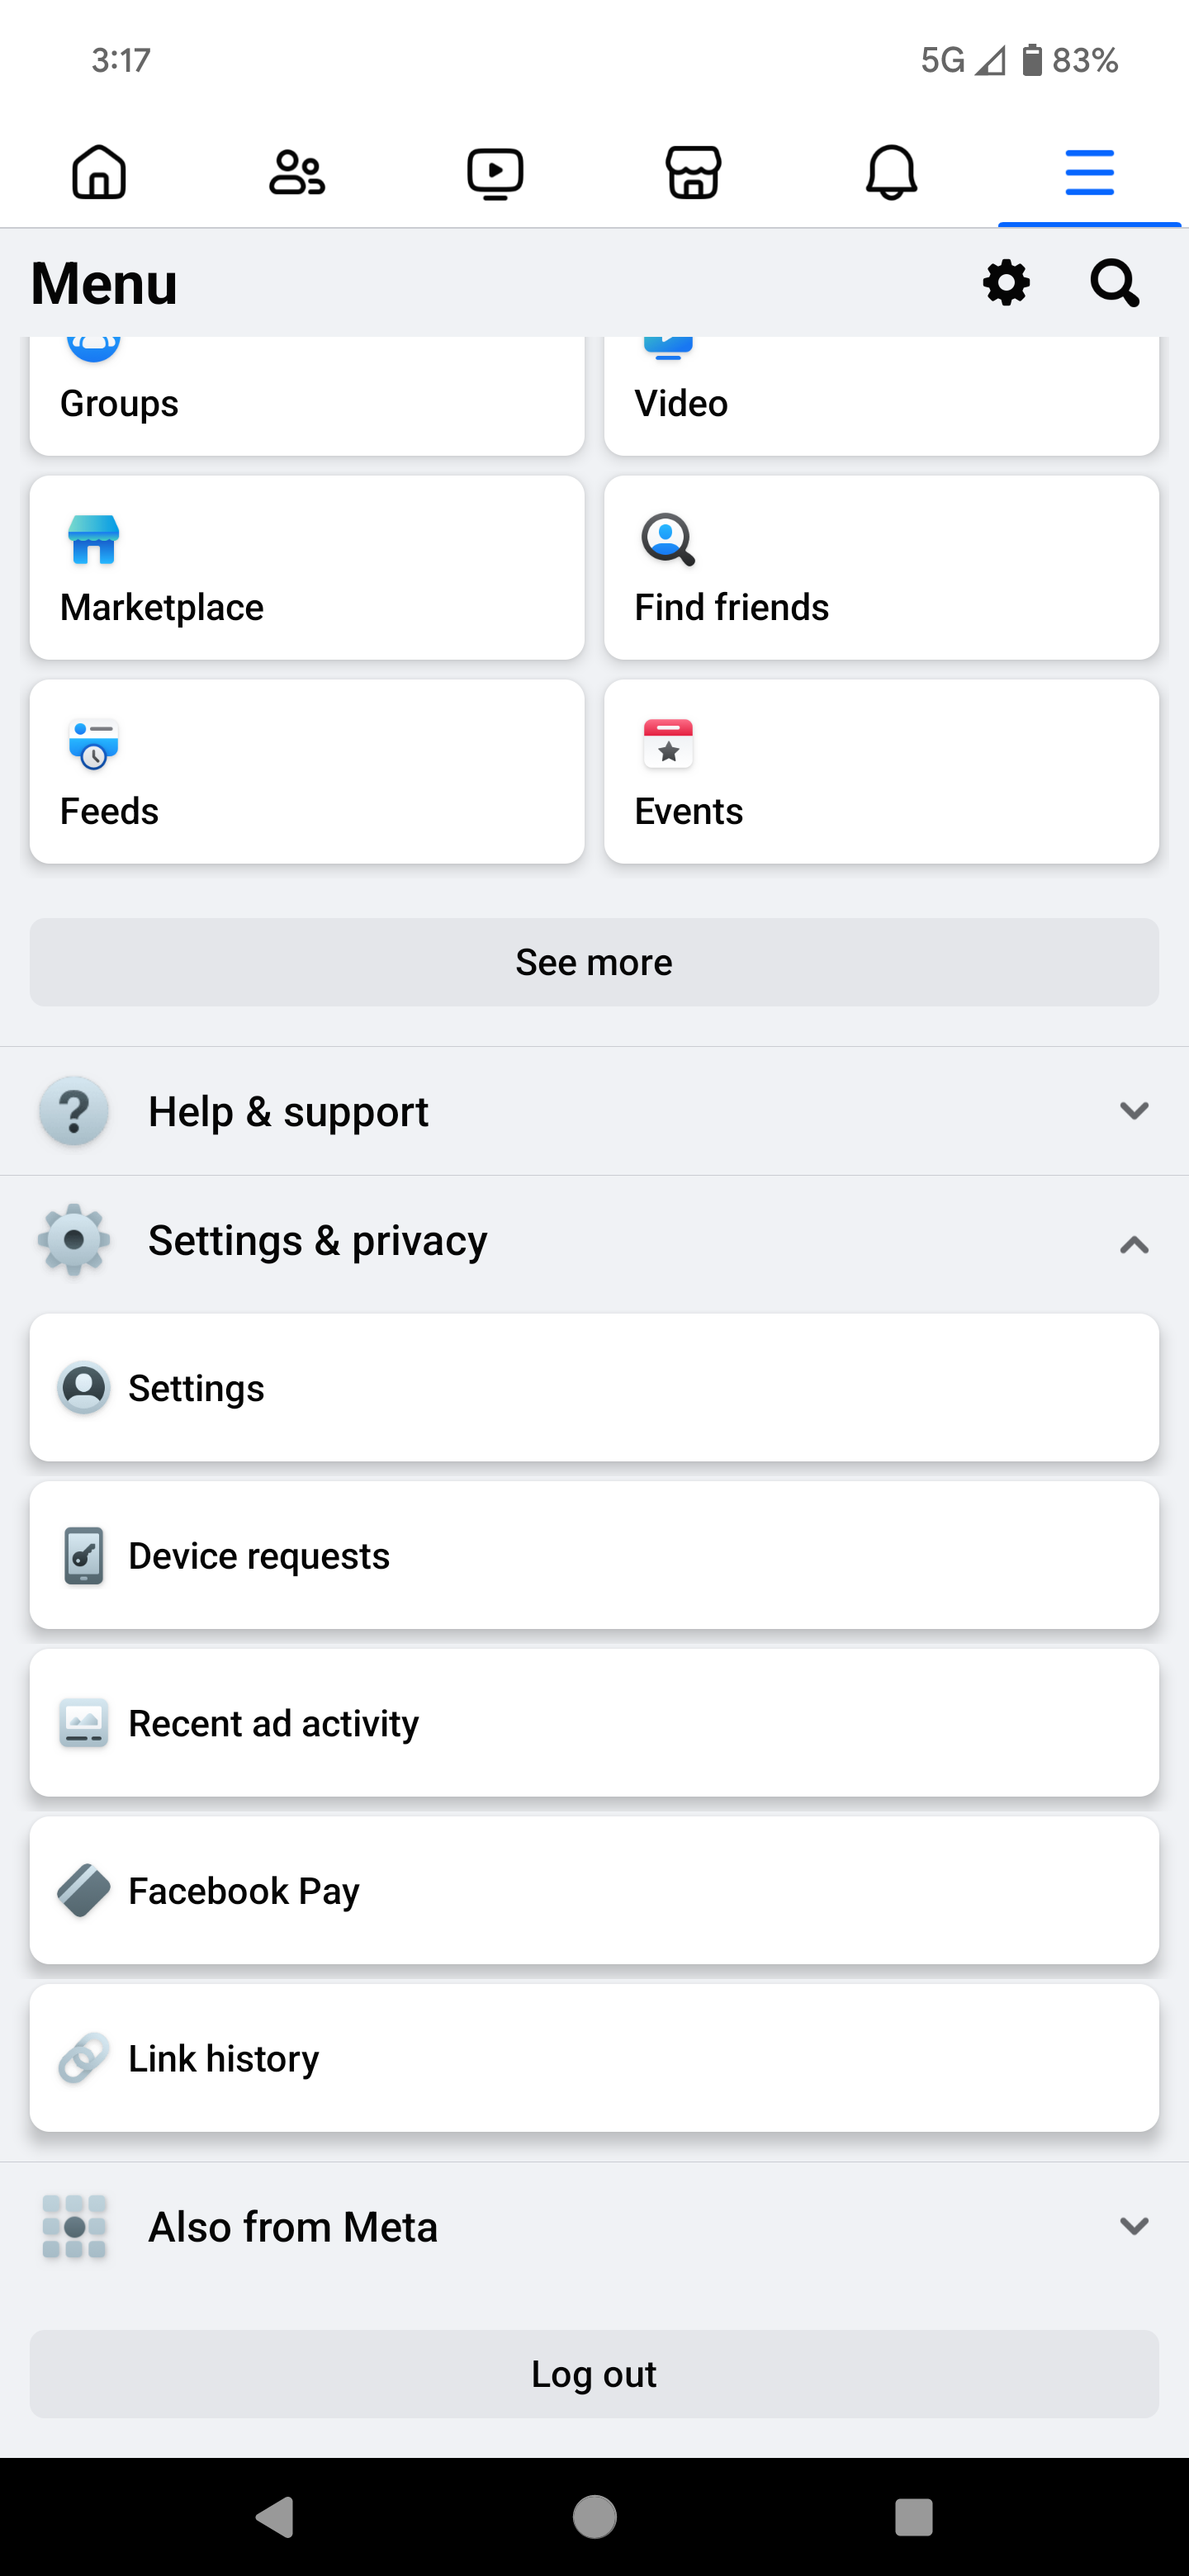The image size is (1189, 2576).
Task: Open the Feeds menu card
Action: pyautogui.click(x=307, y=770)
